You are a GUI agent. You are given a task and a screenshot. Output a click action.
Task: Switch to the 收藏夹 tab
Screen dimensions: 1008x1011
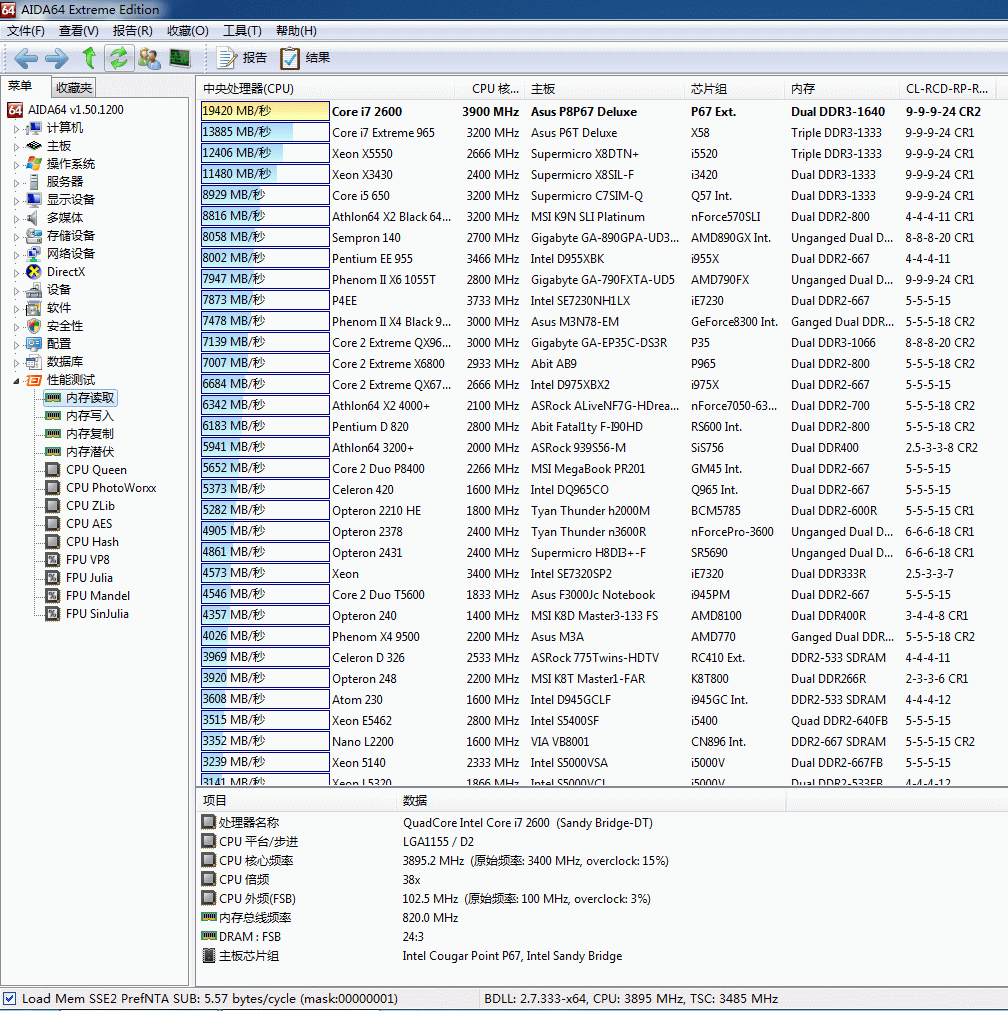click(x=74, y=88)
